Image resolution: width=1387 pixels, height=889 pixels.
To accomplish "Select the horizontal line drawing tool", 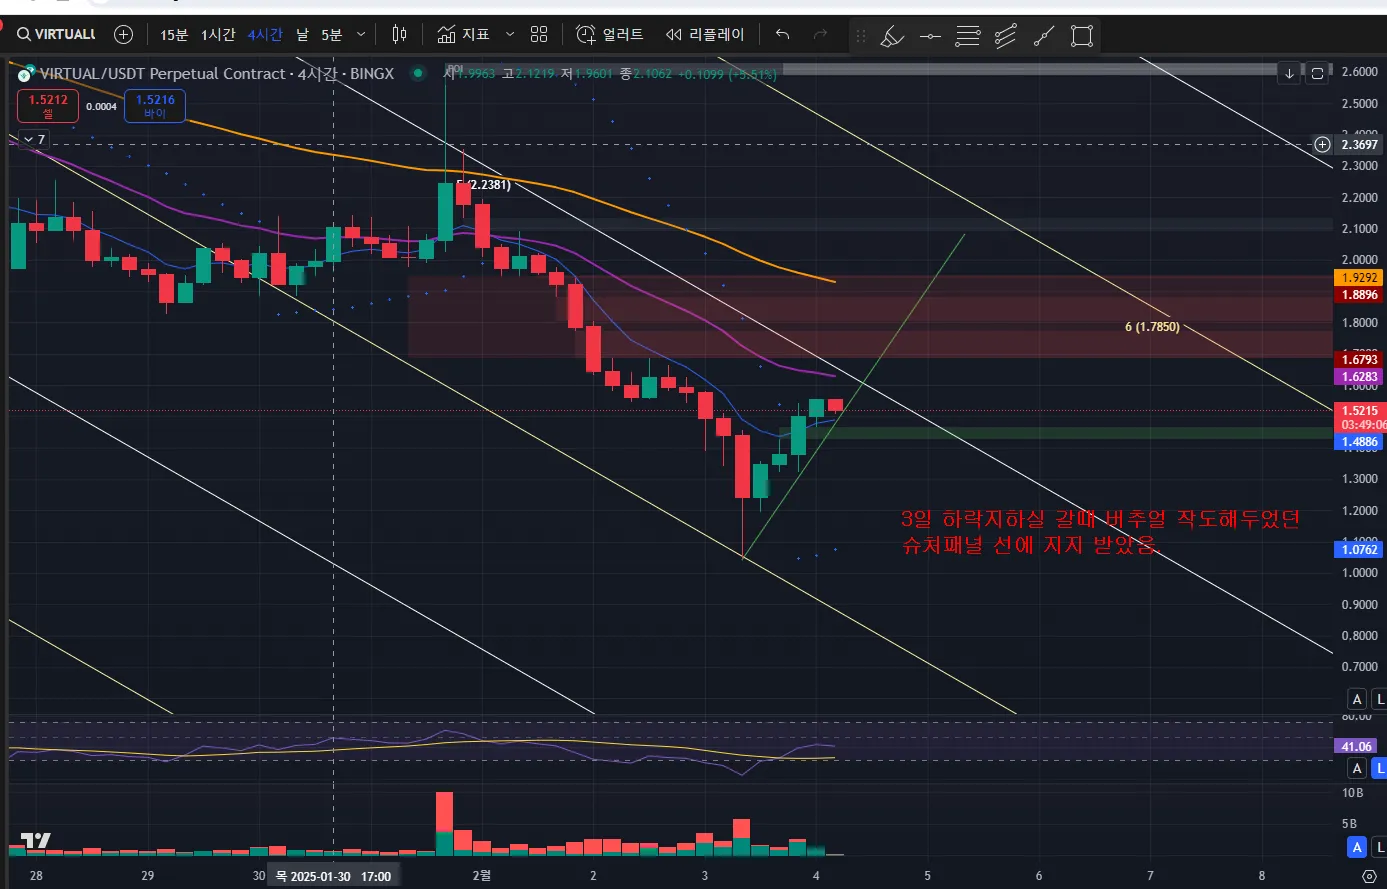I will [930, 37].
